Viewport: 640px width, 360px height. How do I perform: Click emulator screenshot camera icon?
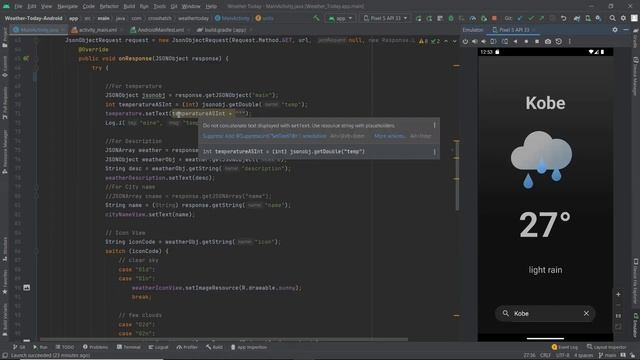point(548,42)
